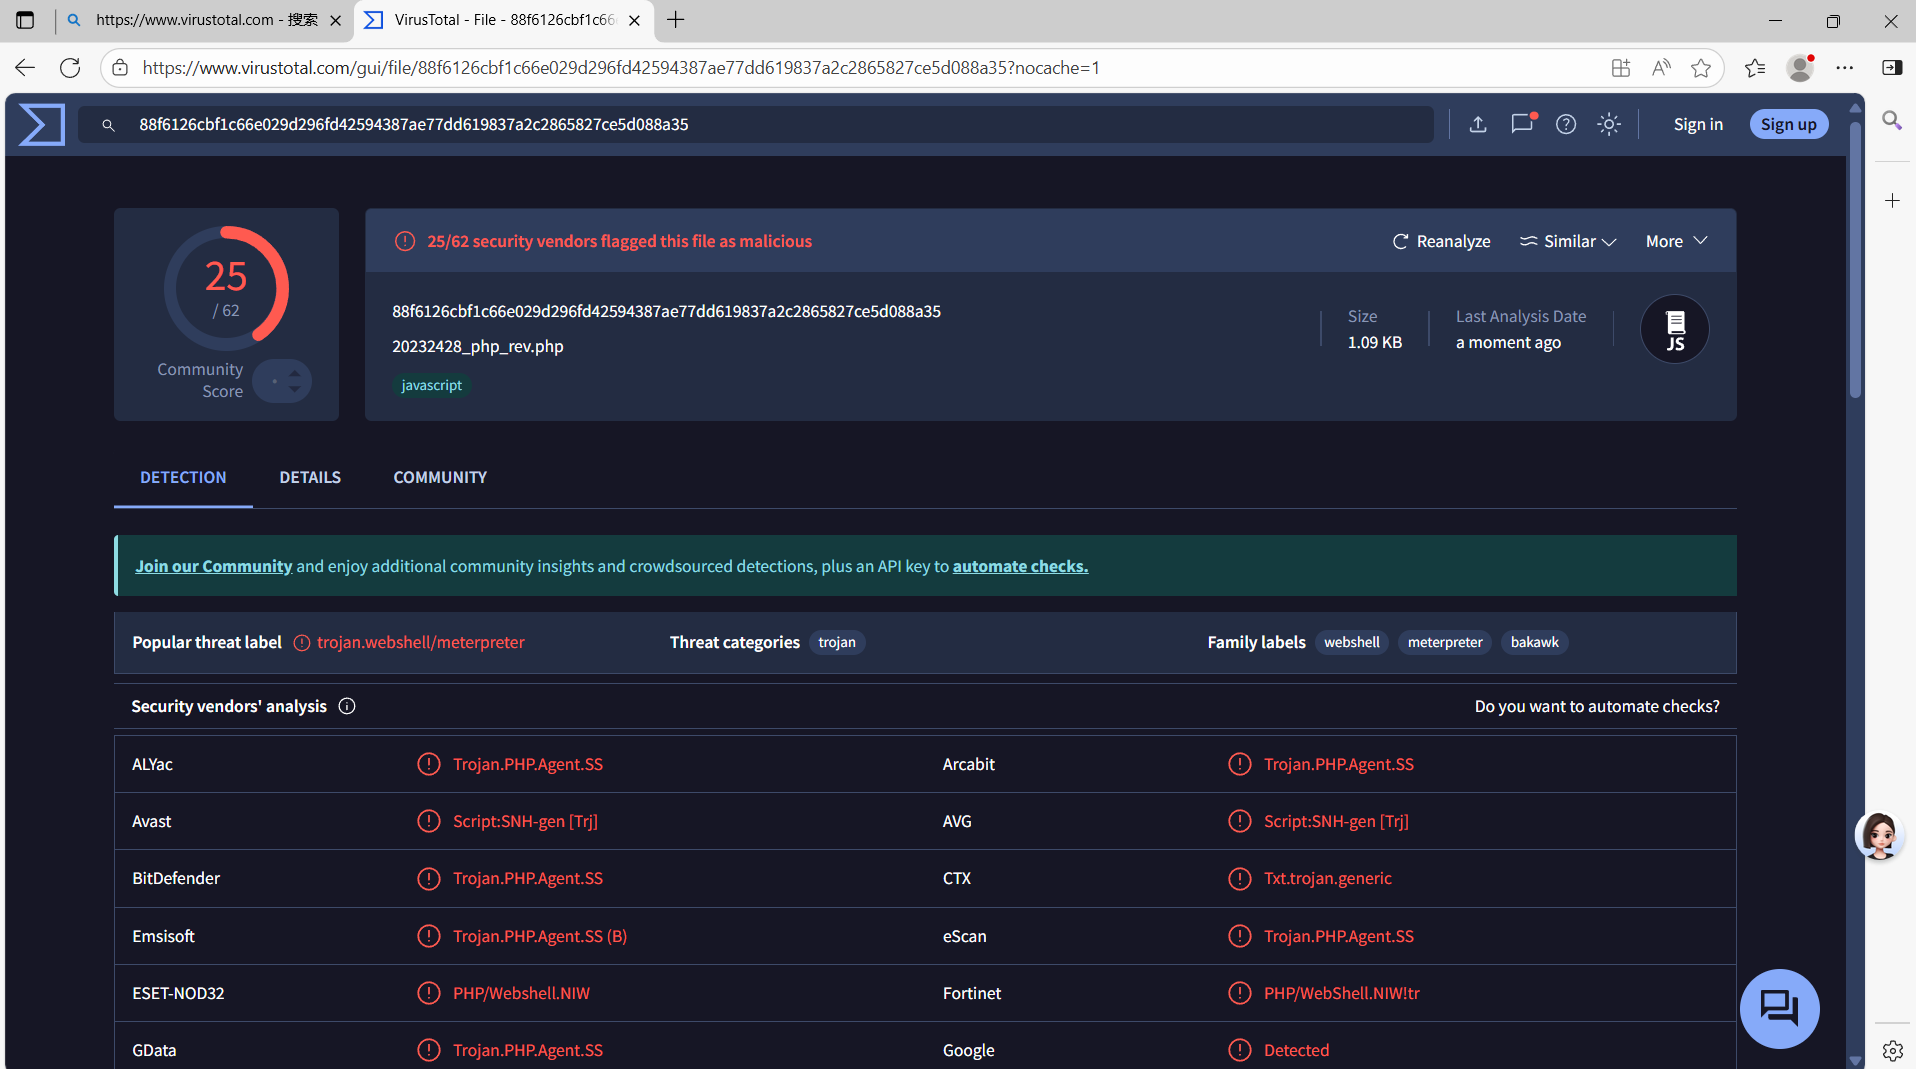Open the chat support bubble
Viewport: 1916px width, 1069px height.
1779,1008
